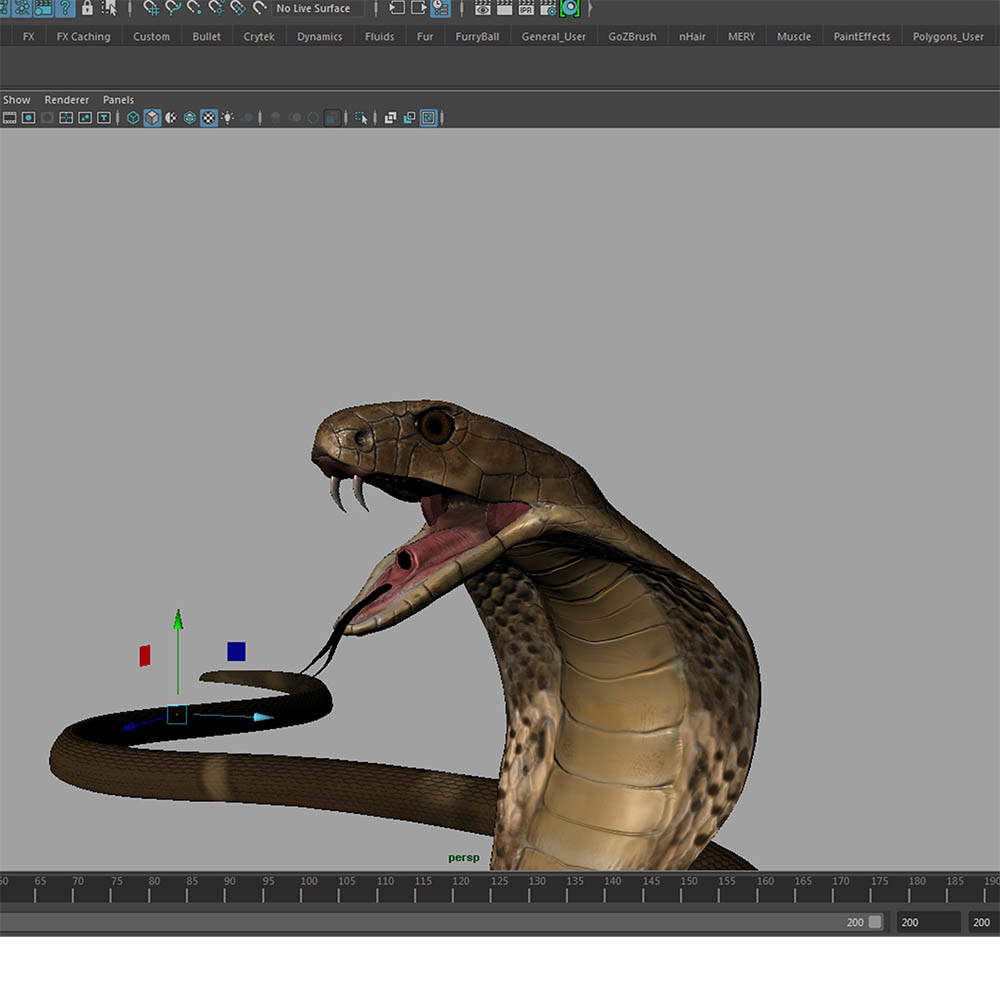Toggle wireframe on shaded icon
The height and width of the screenshot is (1000, 1000).
tap(189, 117)
